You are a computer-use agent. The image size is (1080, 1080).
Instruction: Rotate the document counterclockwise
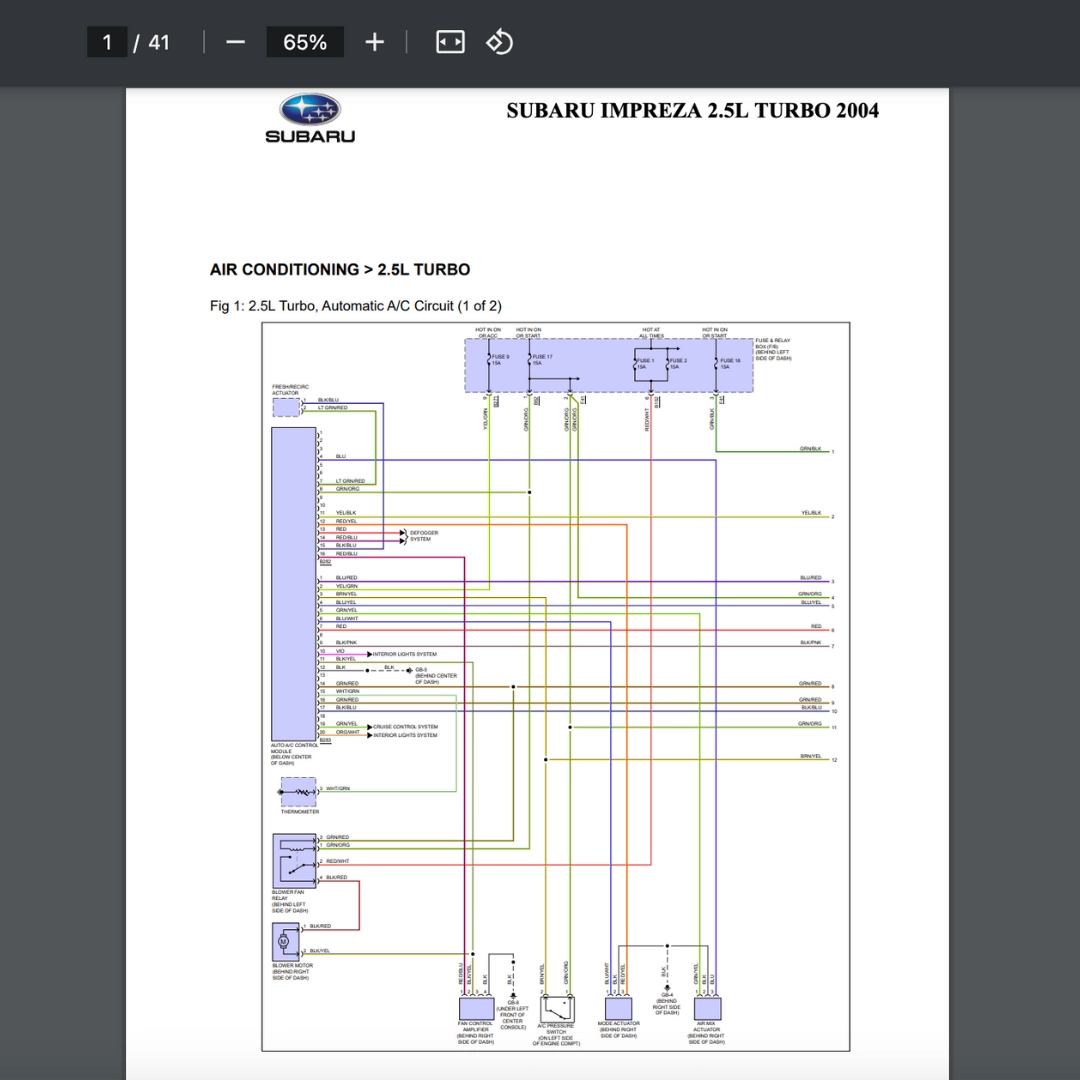[x=499, y=43]
